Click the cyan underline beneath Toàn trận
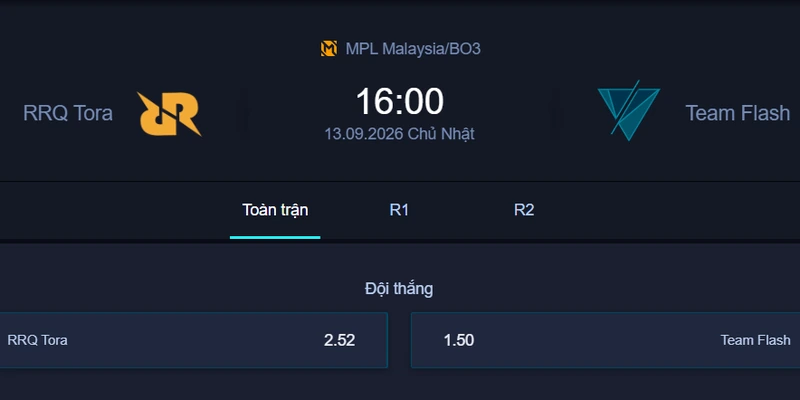Image resolution: width=800 pixels, height=400 pixels. click(275, 237)
